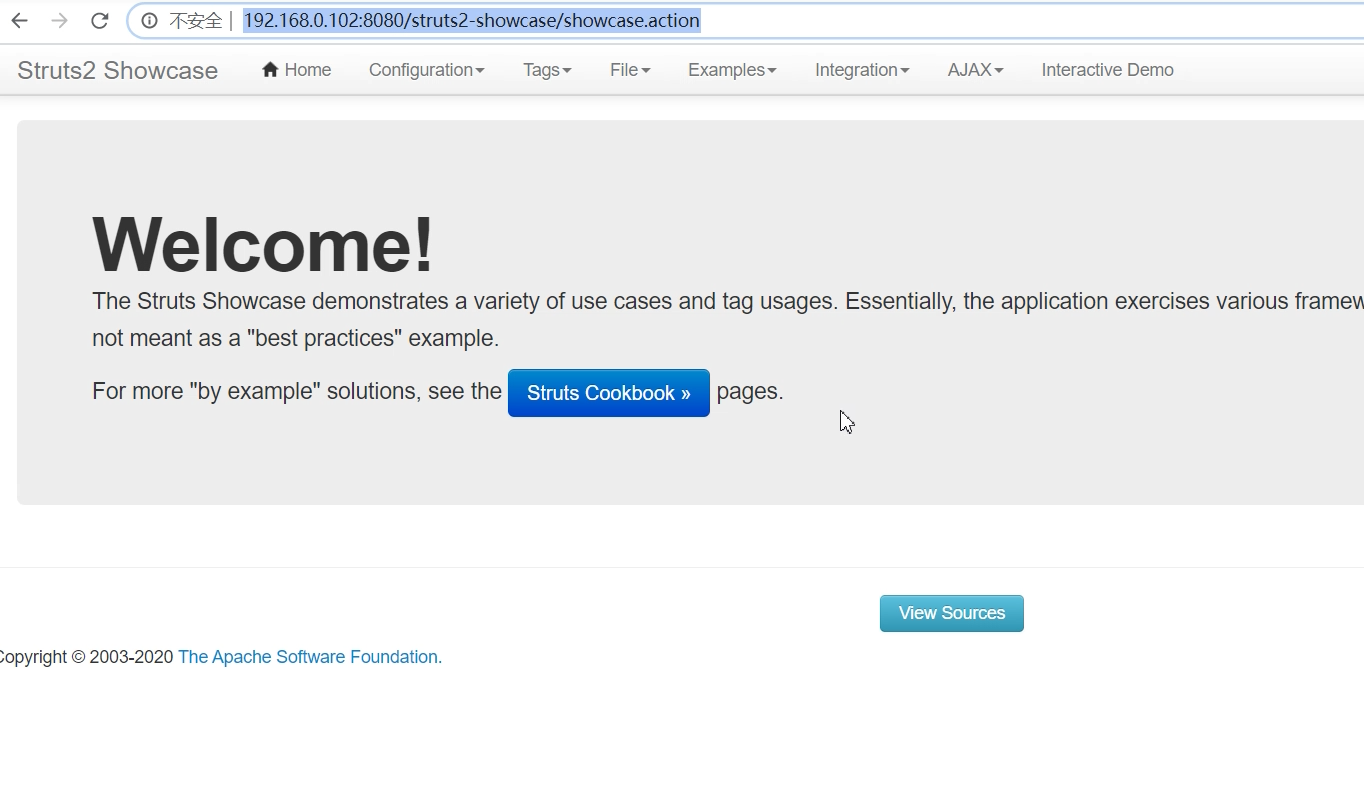Expand the Configuration dropdown menu

427,70
